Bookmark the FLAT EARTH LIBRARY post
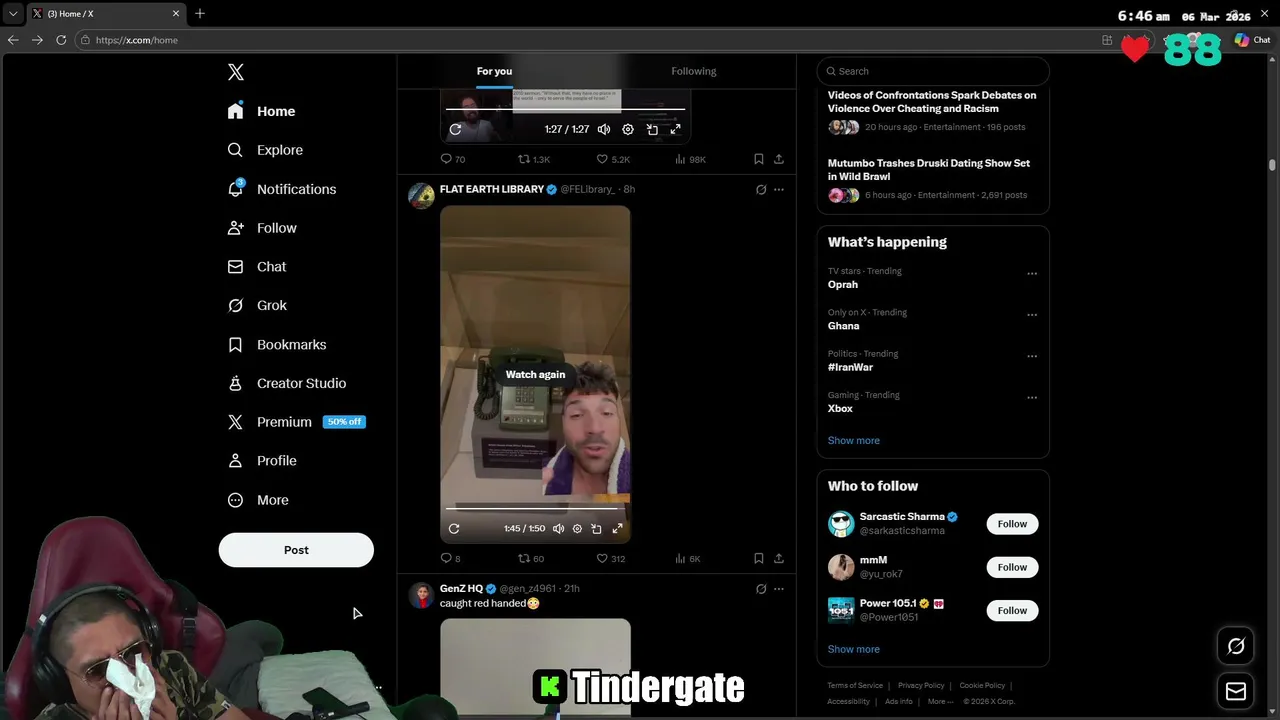The height and width of the screenshot is (720, 1280). pyautogui.click(x=759, y=558)
